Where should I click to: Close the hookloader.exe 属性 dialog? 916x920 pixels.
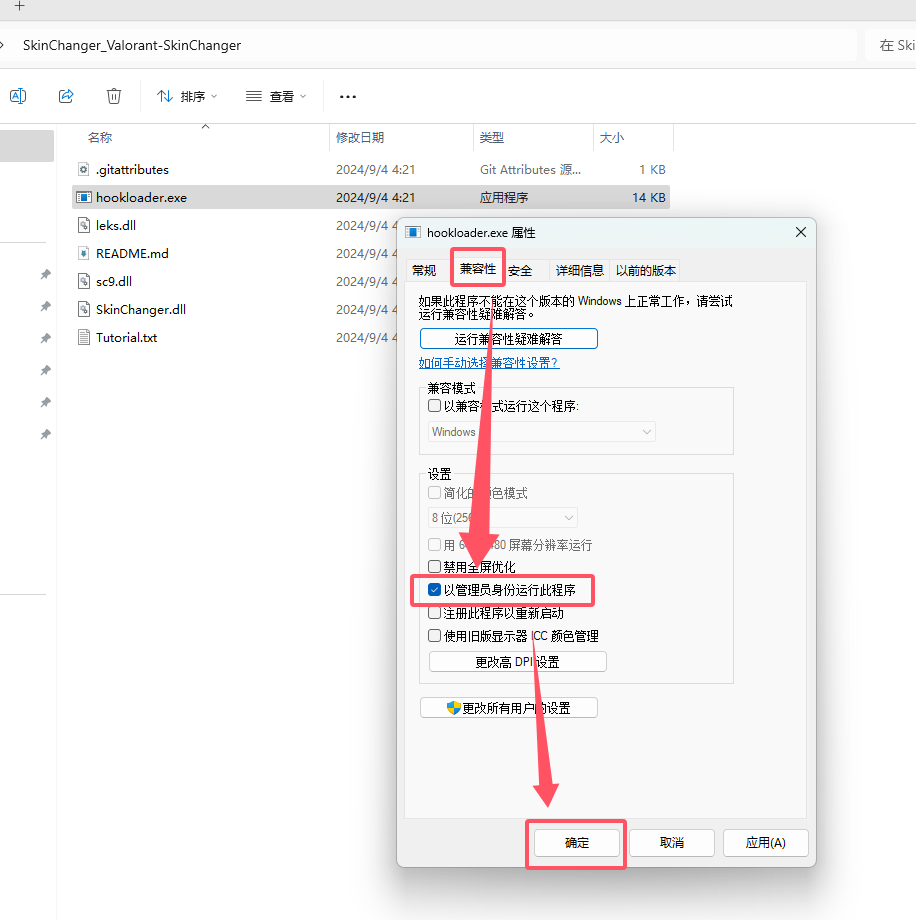tap(801, 232)
